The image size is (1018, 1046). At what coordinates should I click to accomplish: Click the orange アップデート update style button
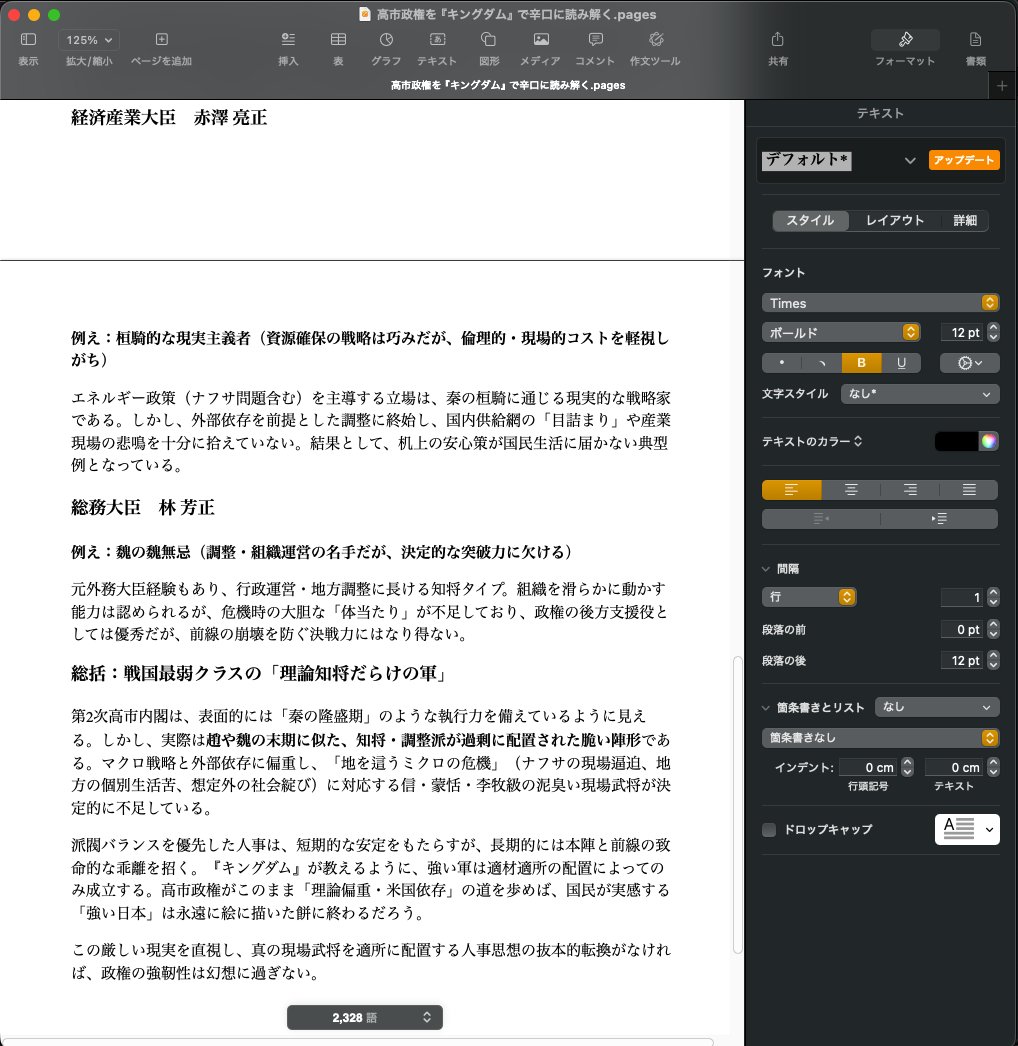(x=964, y=160)
